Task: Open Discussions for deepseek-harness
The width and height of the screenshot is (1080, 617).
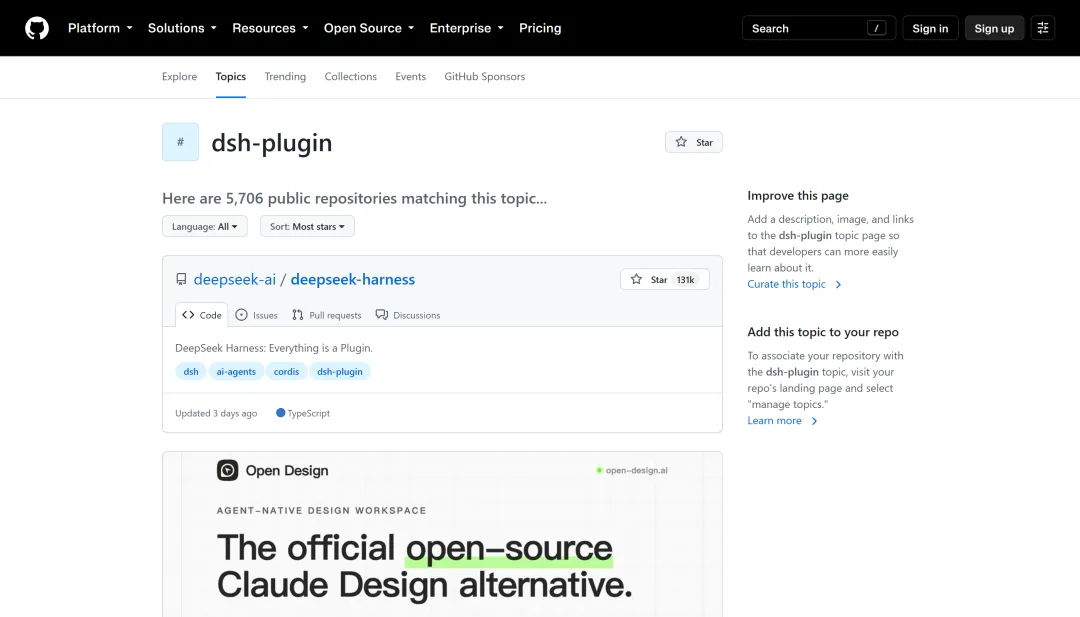Action: coord(408,315)
